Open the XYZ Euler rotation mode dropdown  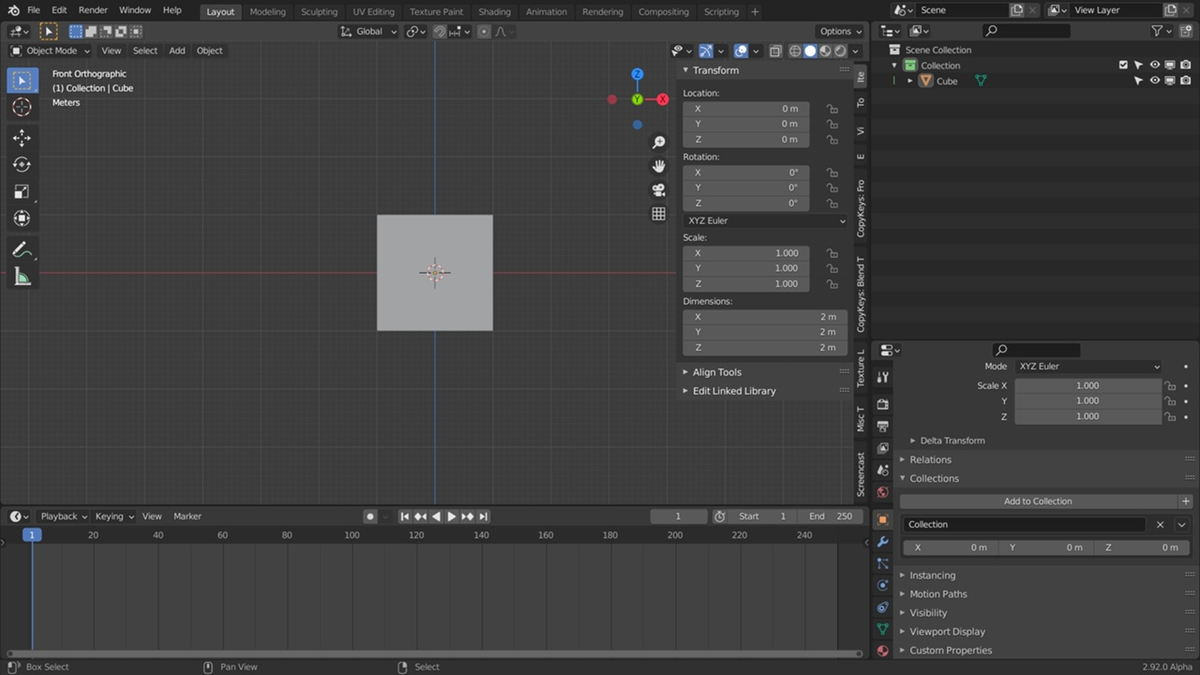tap(764, 220)
